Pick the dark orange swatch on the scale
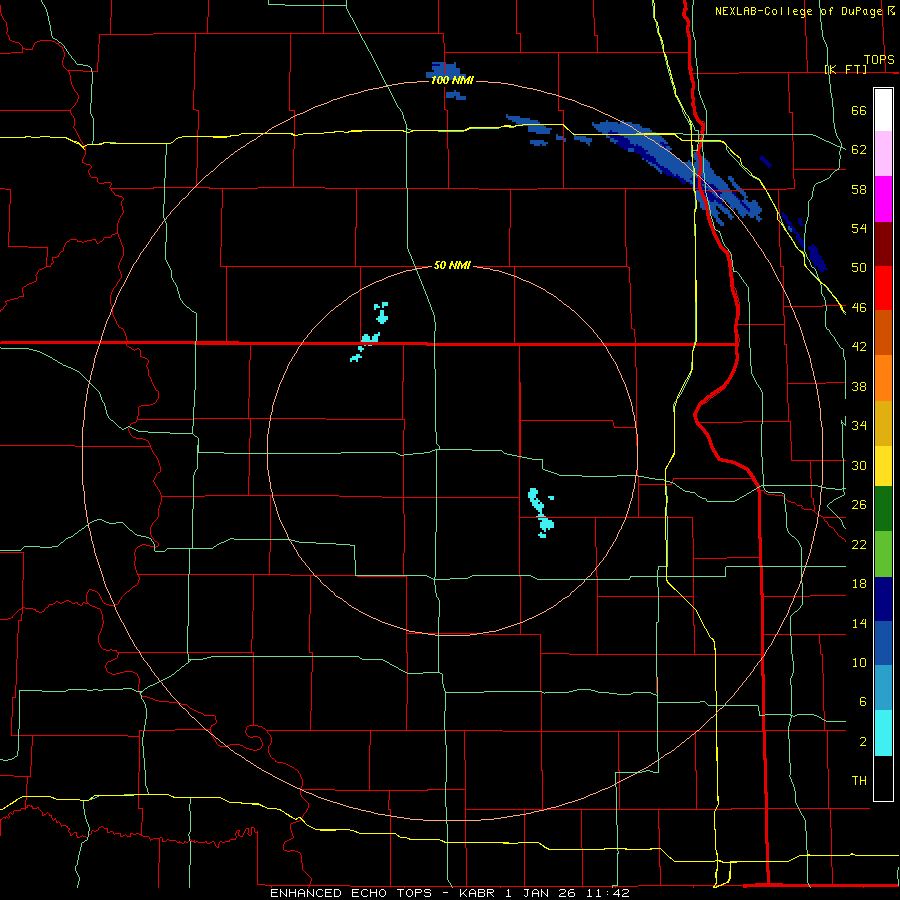This screenshot has height=900, width=900. pyautogui.click(x=883, y=332)
